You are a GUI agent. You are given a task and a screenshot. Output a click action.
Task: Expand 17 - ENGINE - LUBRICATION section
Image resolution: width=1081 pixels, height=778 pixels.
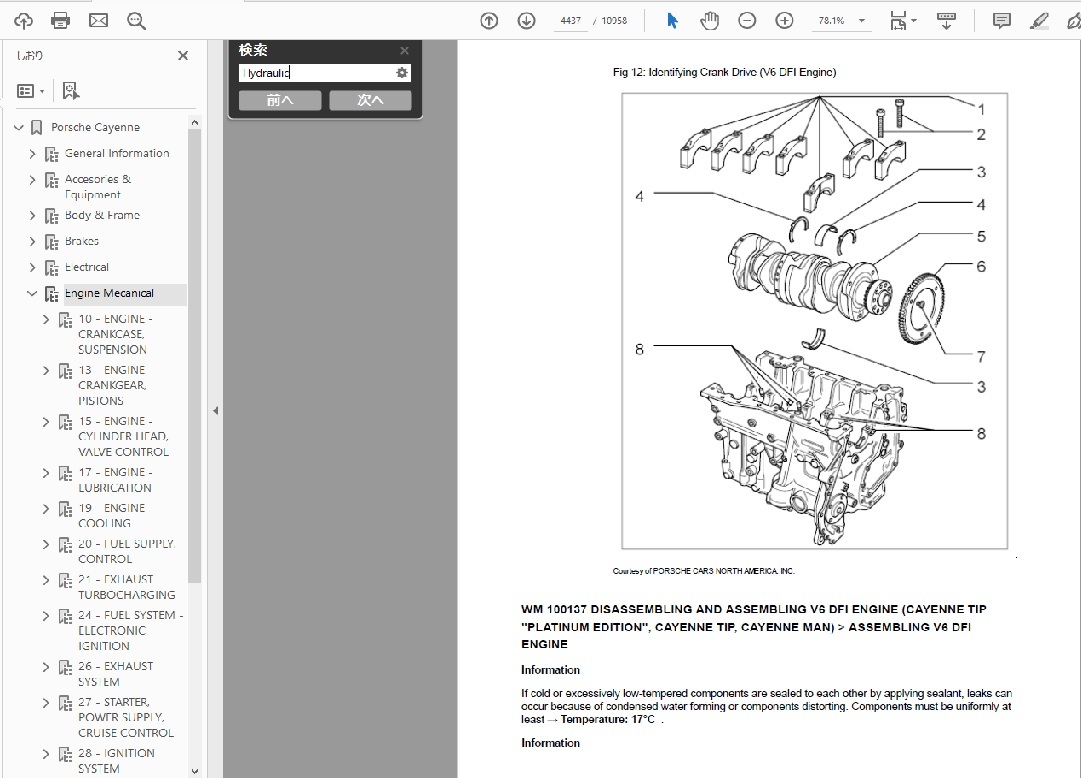46,473
